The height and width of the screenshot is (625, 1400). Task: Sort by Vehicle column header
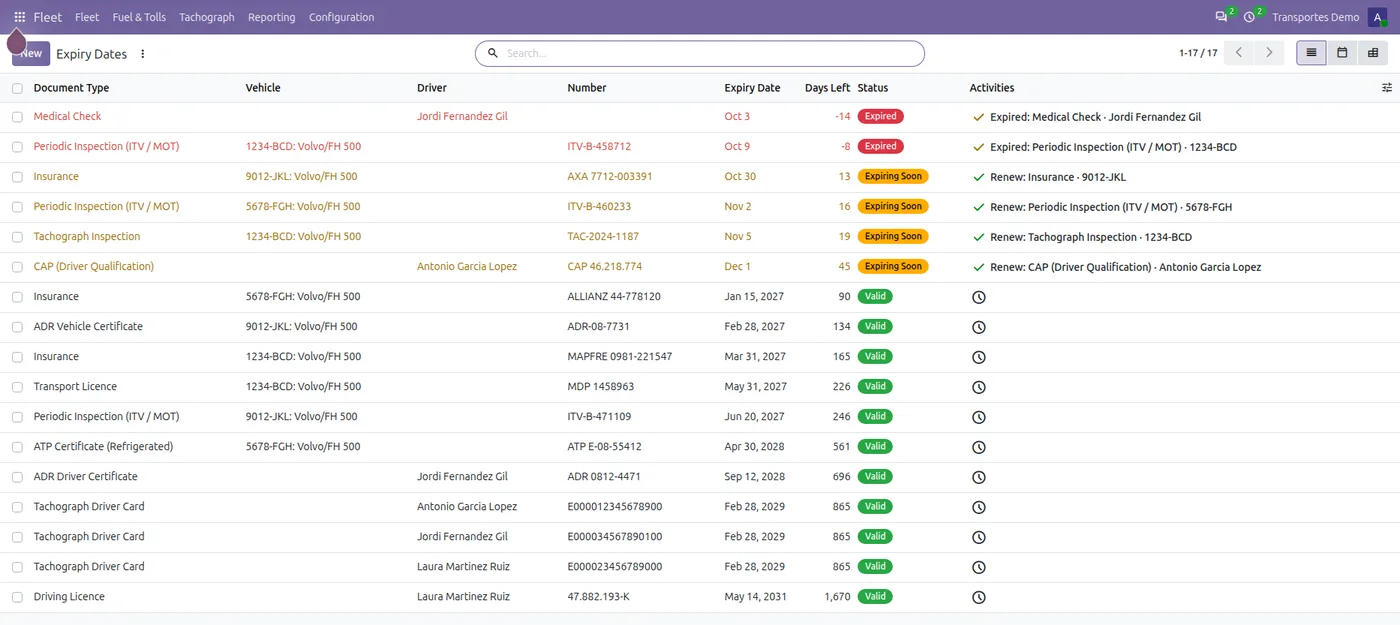[x=263, y=88]
